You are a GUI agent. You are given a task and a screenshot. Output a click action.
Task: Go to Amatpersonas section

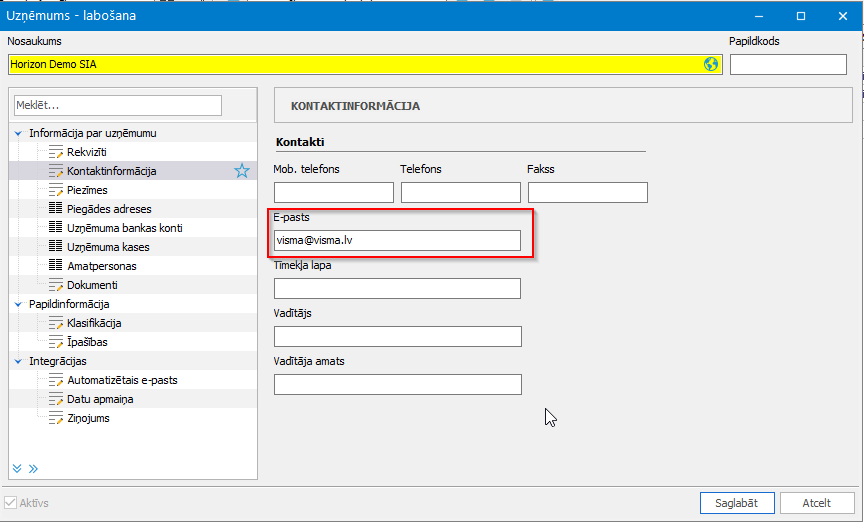(x=102, y=266)
